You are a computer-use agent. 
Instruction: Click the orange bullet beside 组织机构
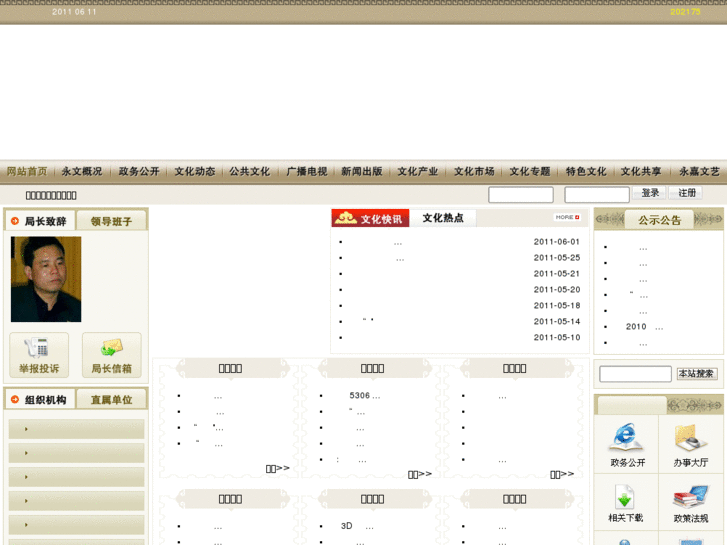(x=15, y=399)
